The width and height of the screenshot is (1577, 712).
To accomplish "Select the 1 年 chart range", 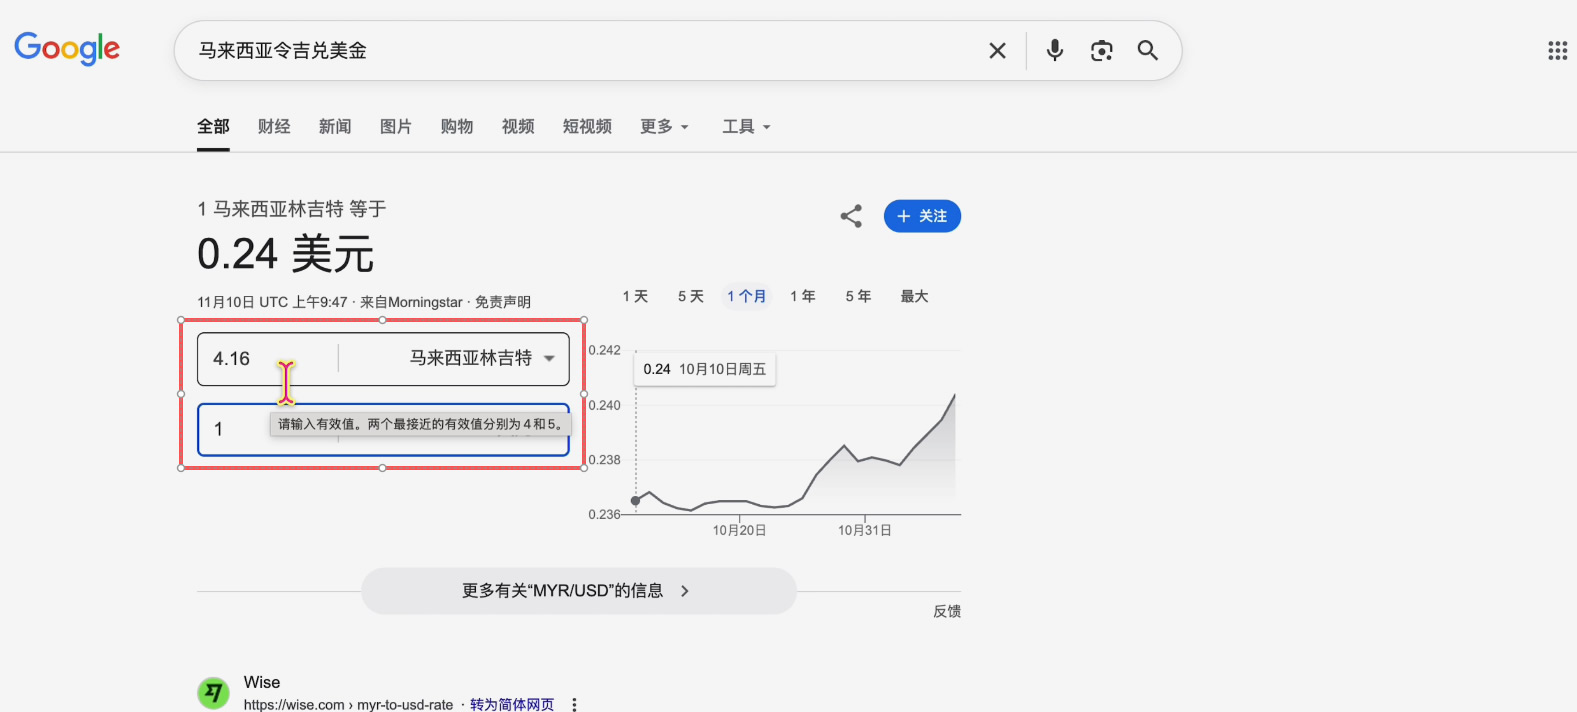I will (803, 296).
